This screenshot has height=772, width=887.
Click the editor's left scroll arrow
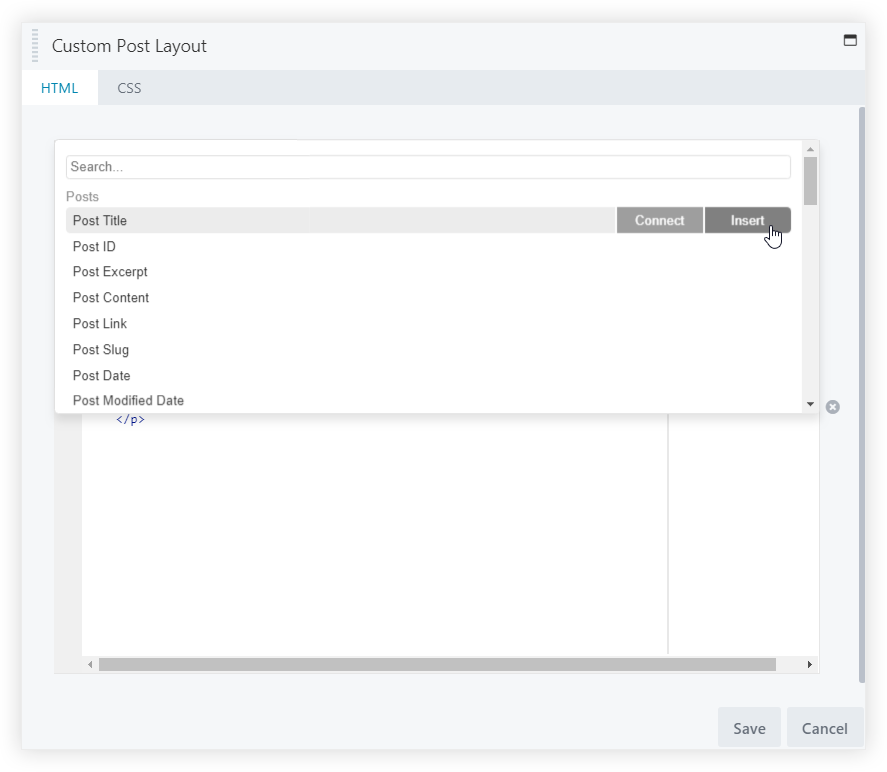(x=90, y=665)
